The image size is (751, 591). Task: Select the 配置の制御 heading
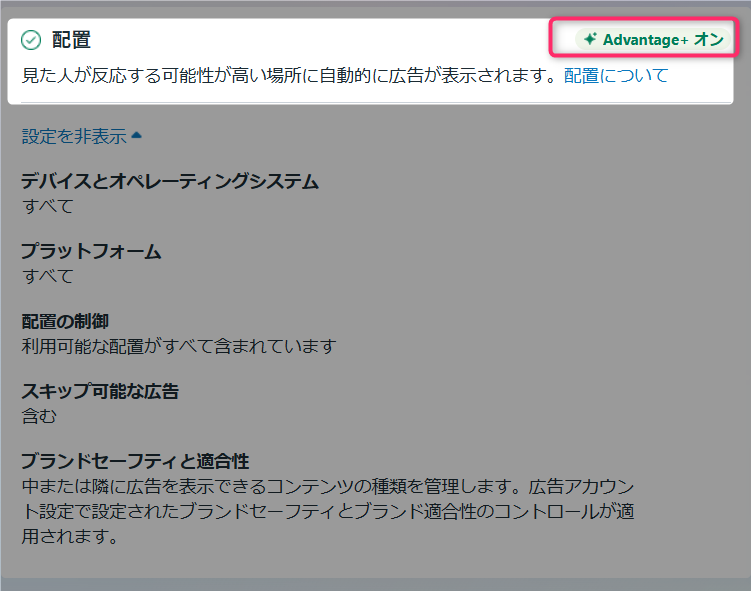click(65, 321)
